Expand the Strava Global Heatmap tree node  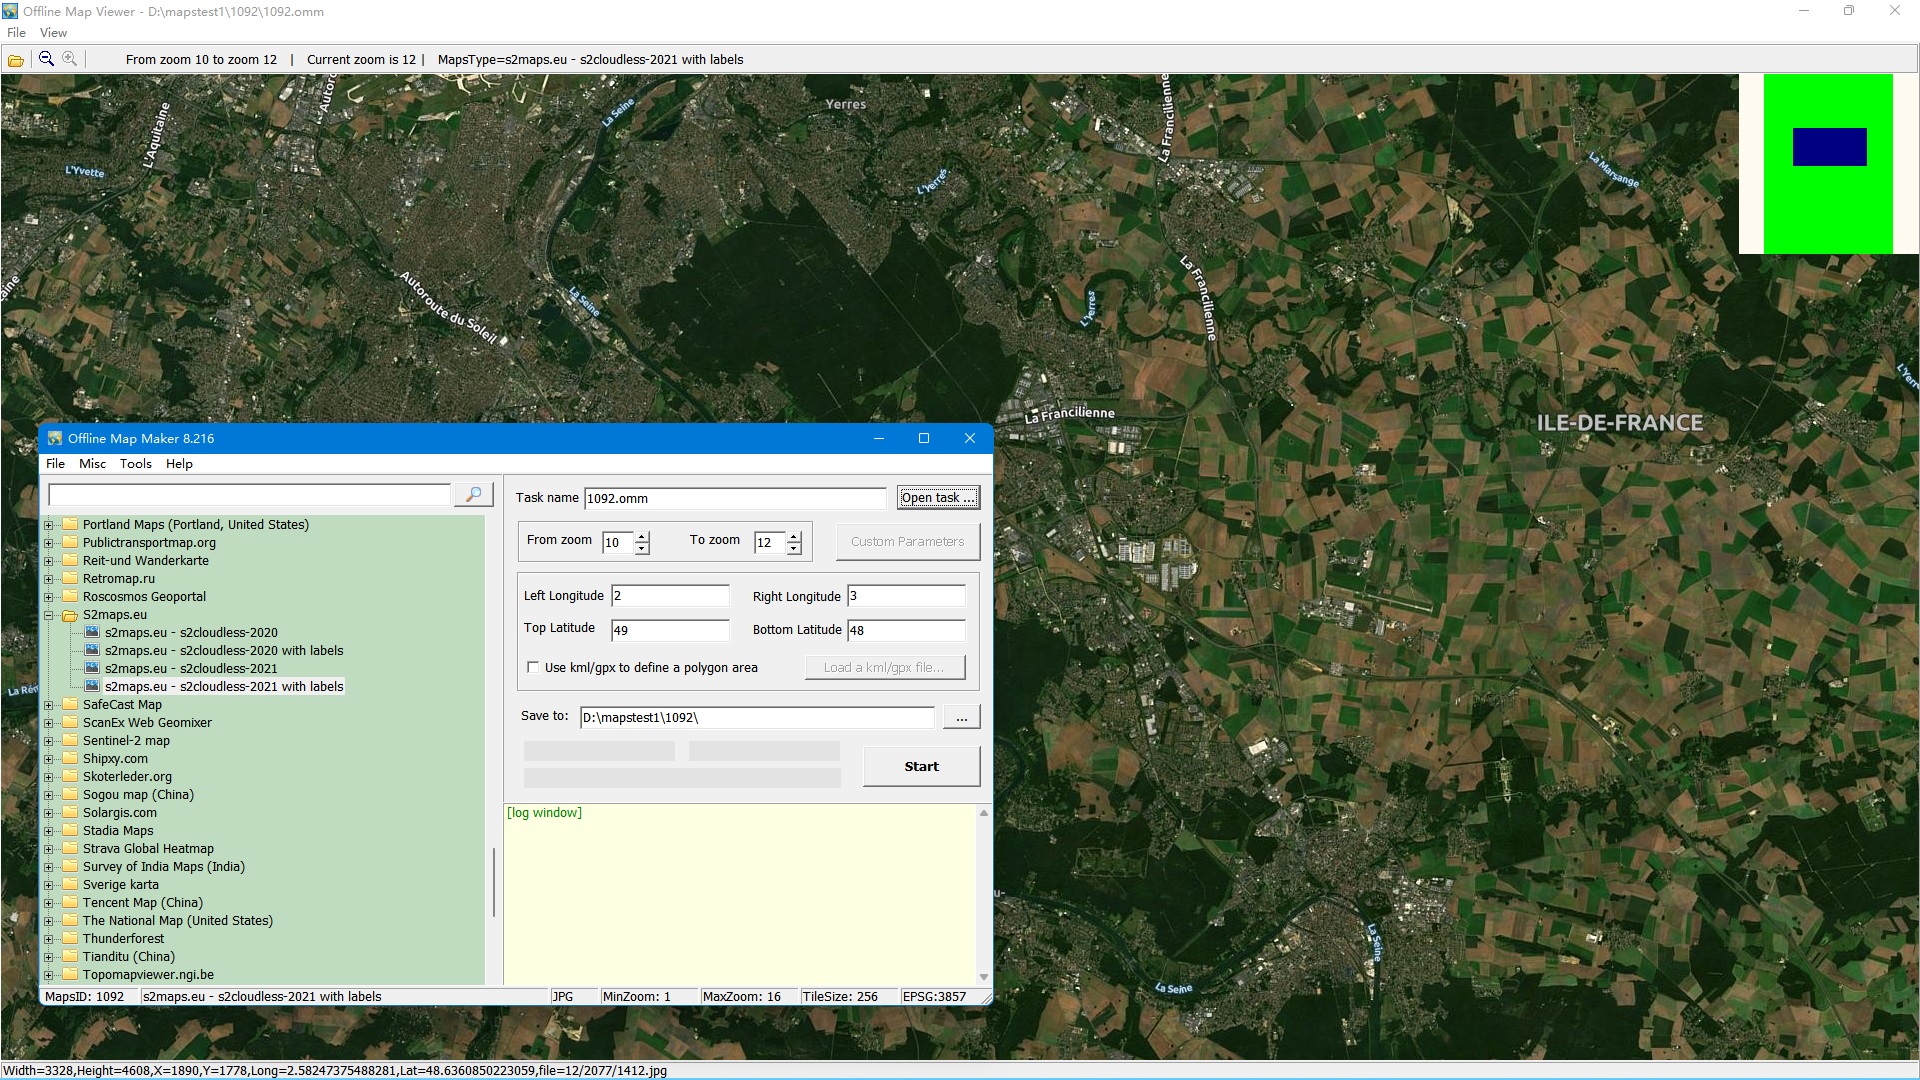pyautogui.click(x=48, y=849)
